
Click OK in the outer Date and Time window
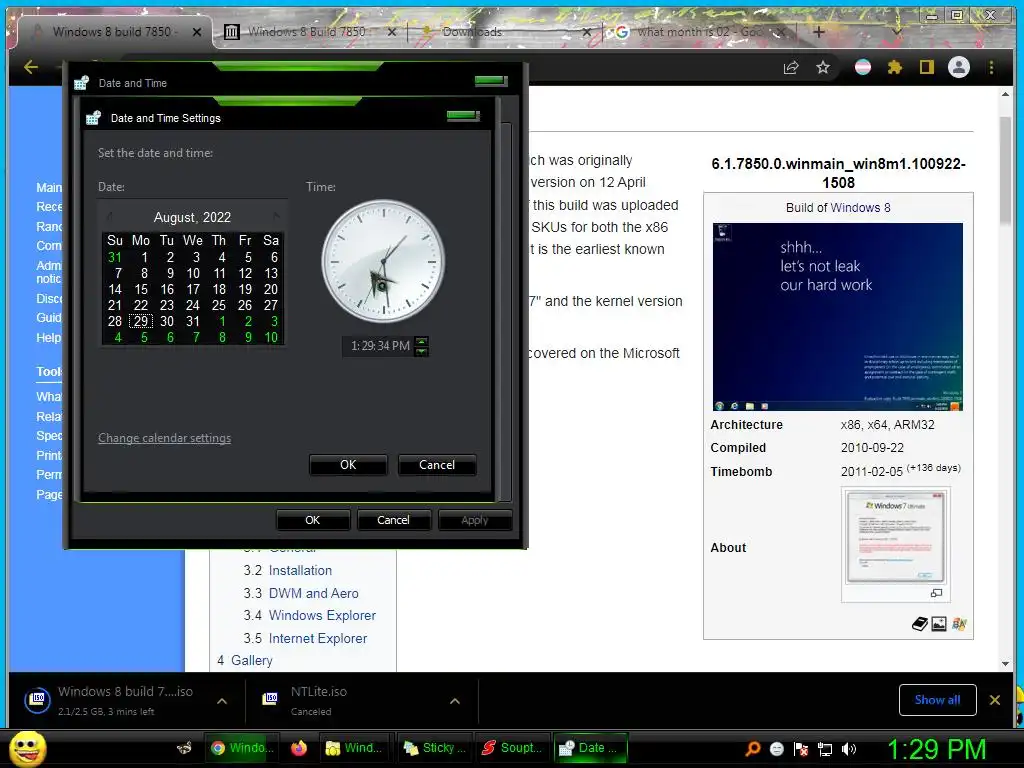tap(313, 520)
